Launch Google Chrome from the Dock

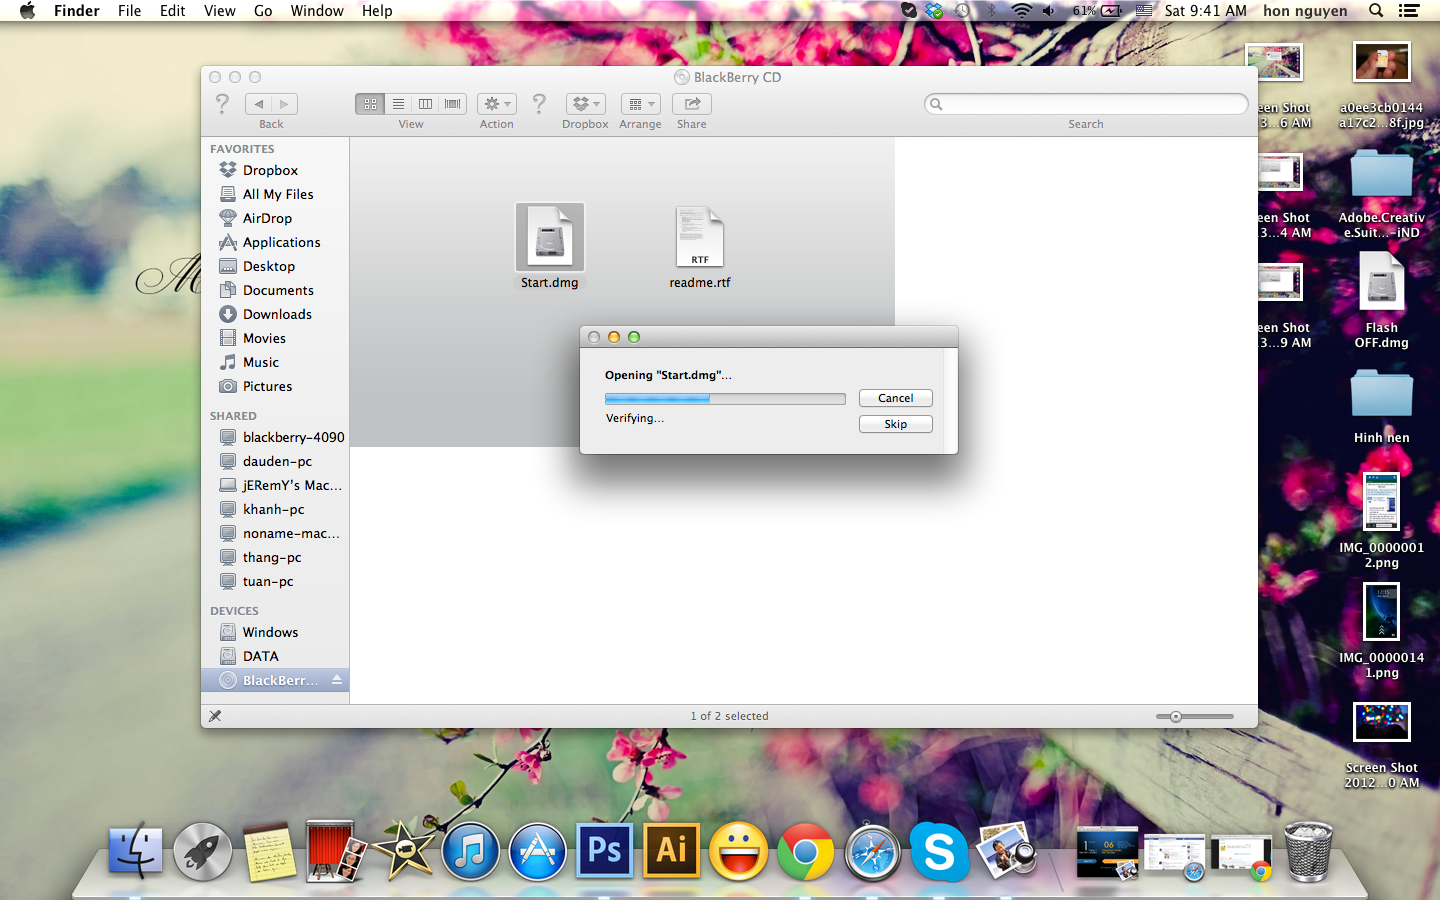[x=805, y=851]
